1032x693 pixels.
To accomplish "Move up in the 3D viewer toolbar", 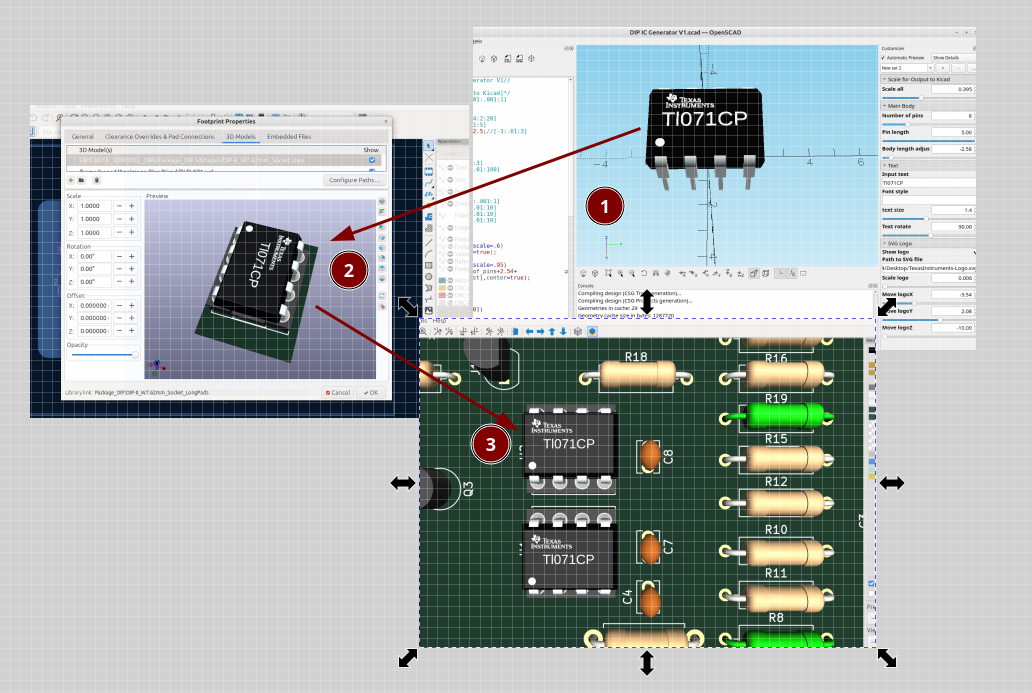I will 552,332.
